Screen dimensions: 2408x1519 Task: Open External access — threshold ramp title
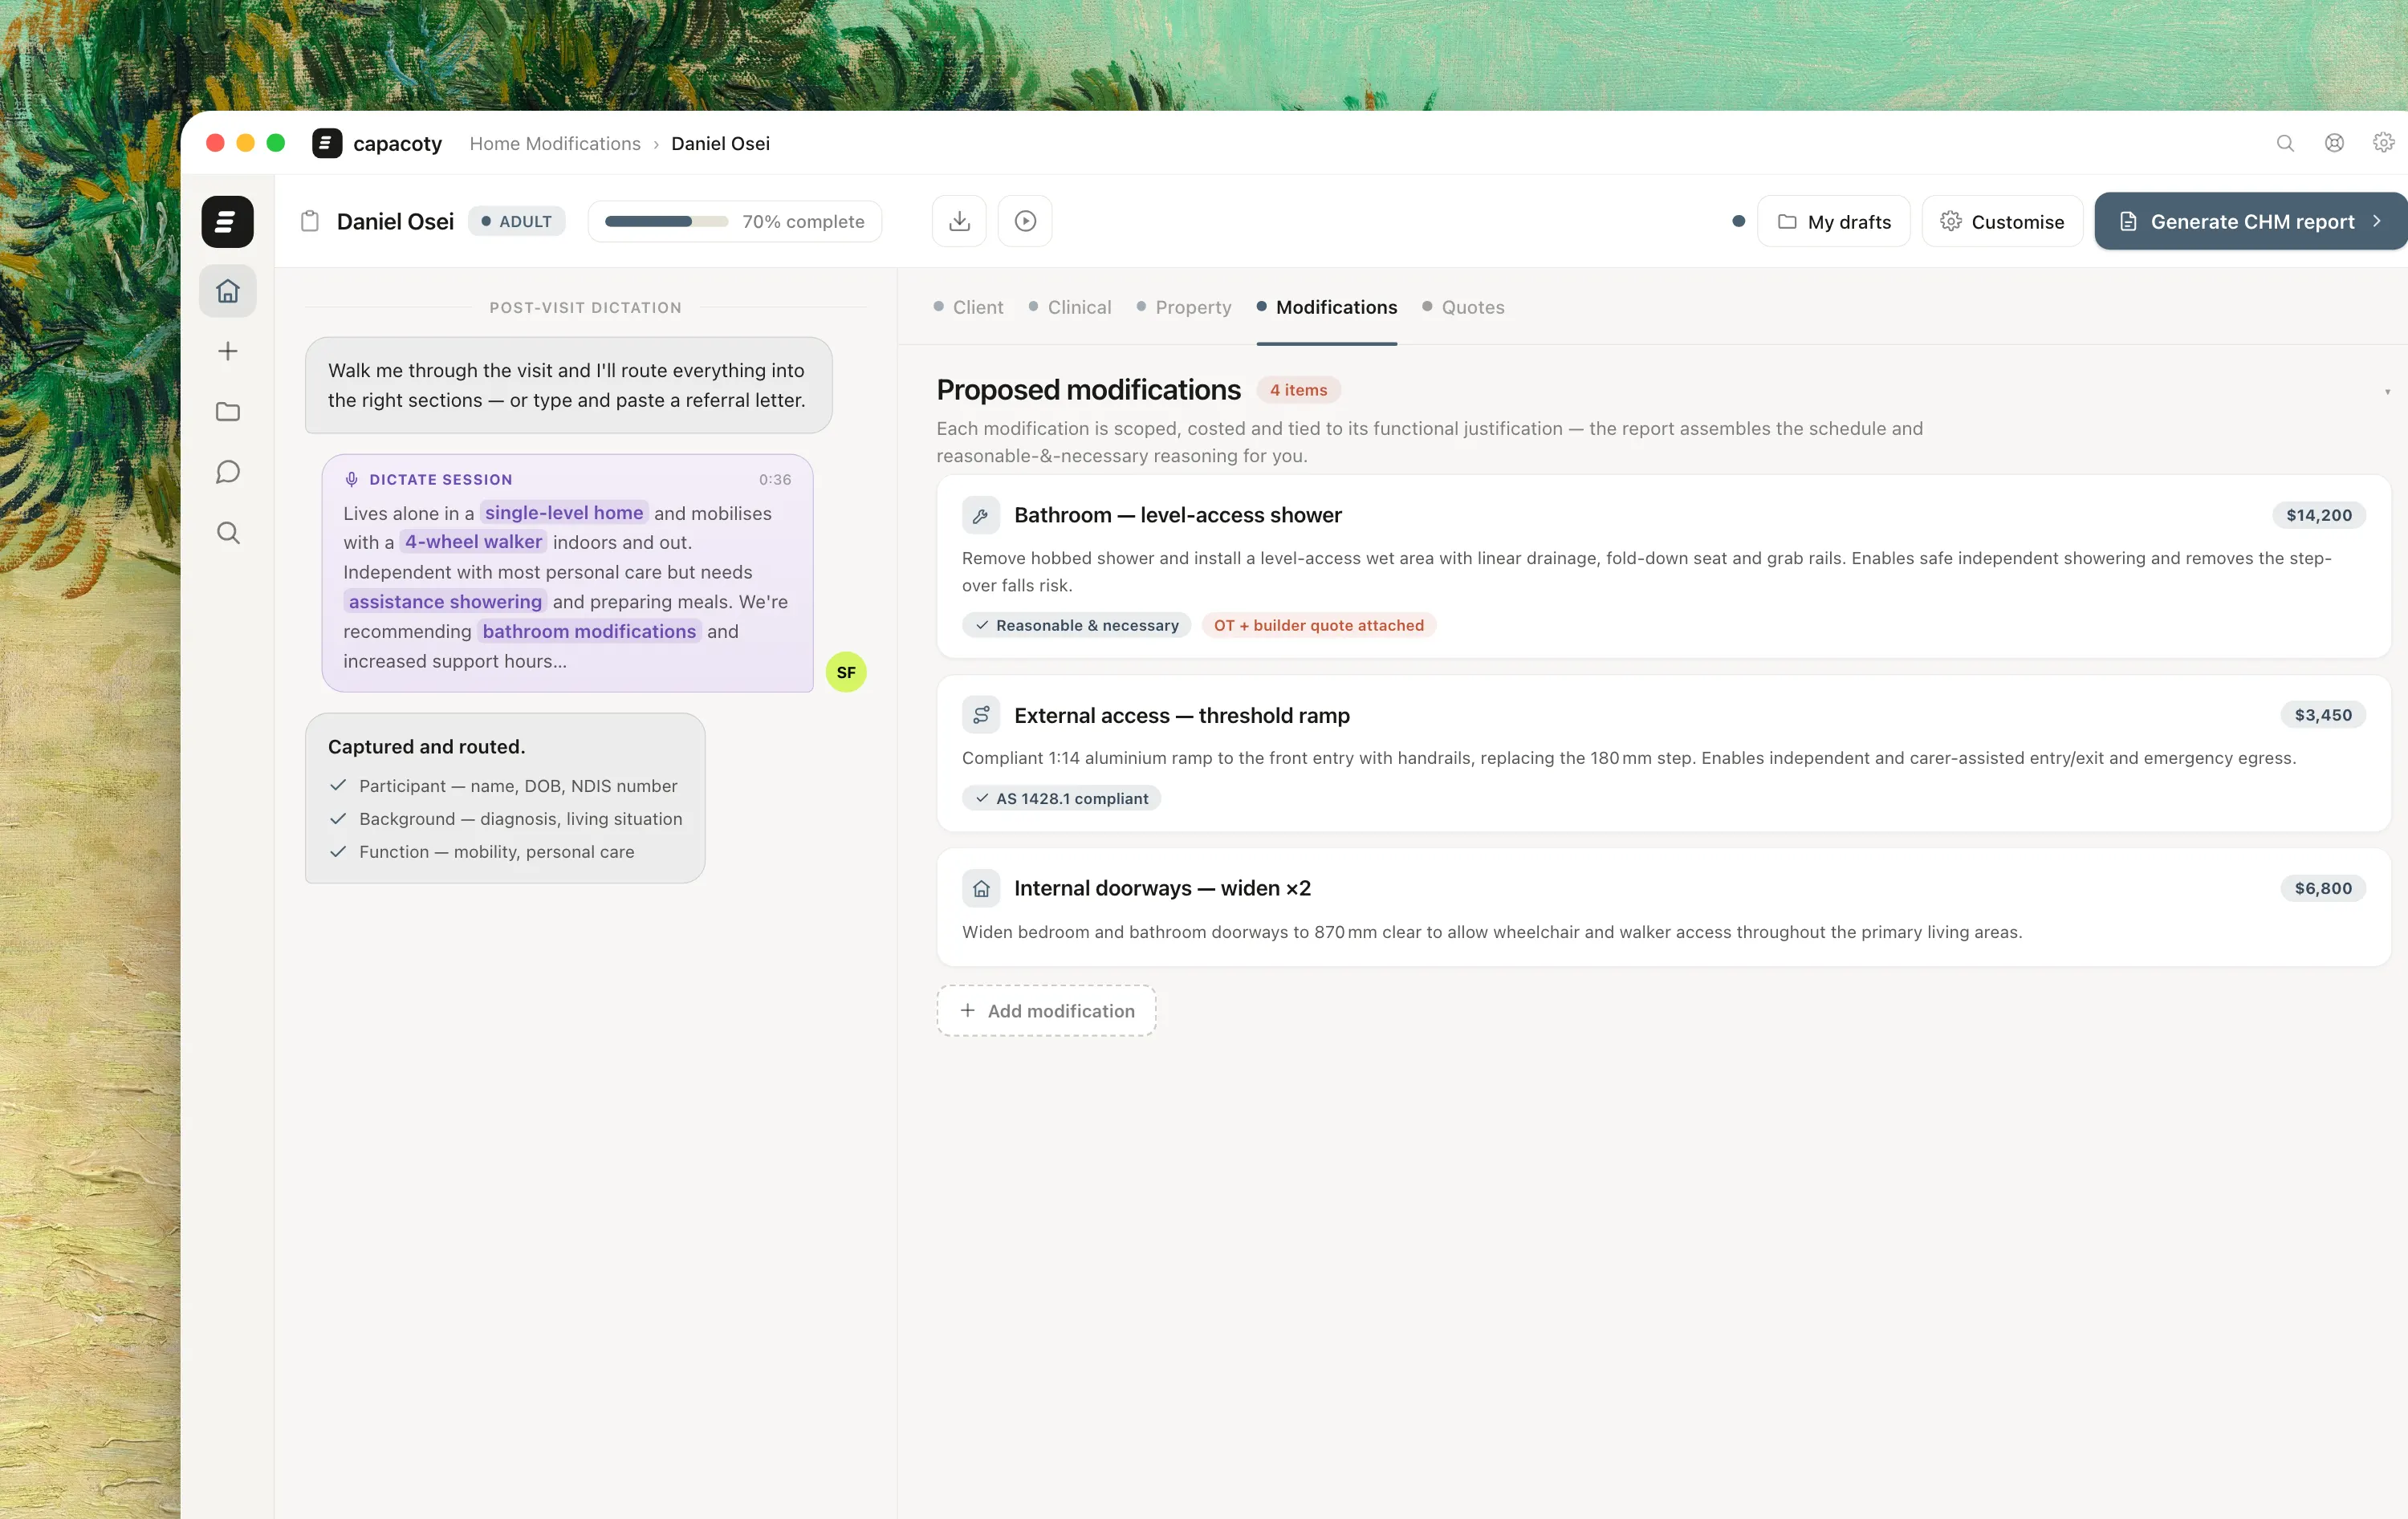(1182, 715)
